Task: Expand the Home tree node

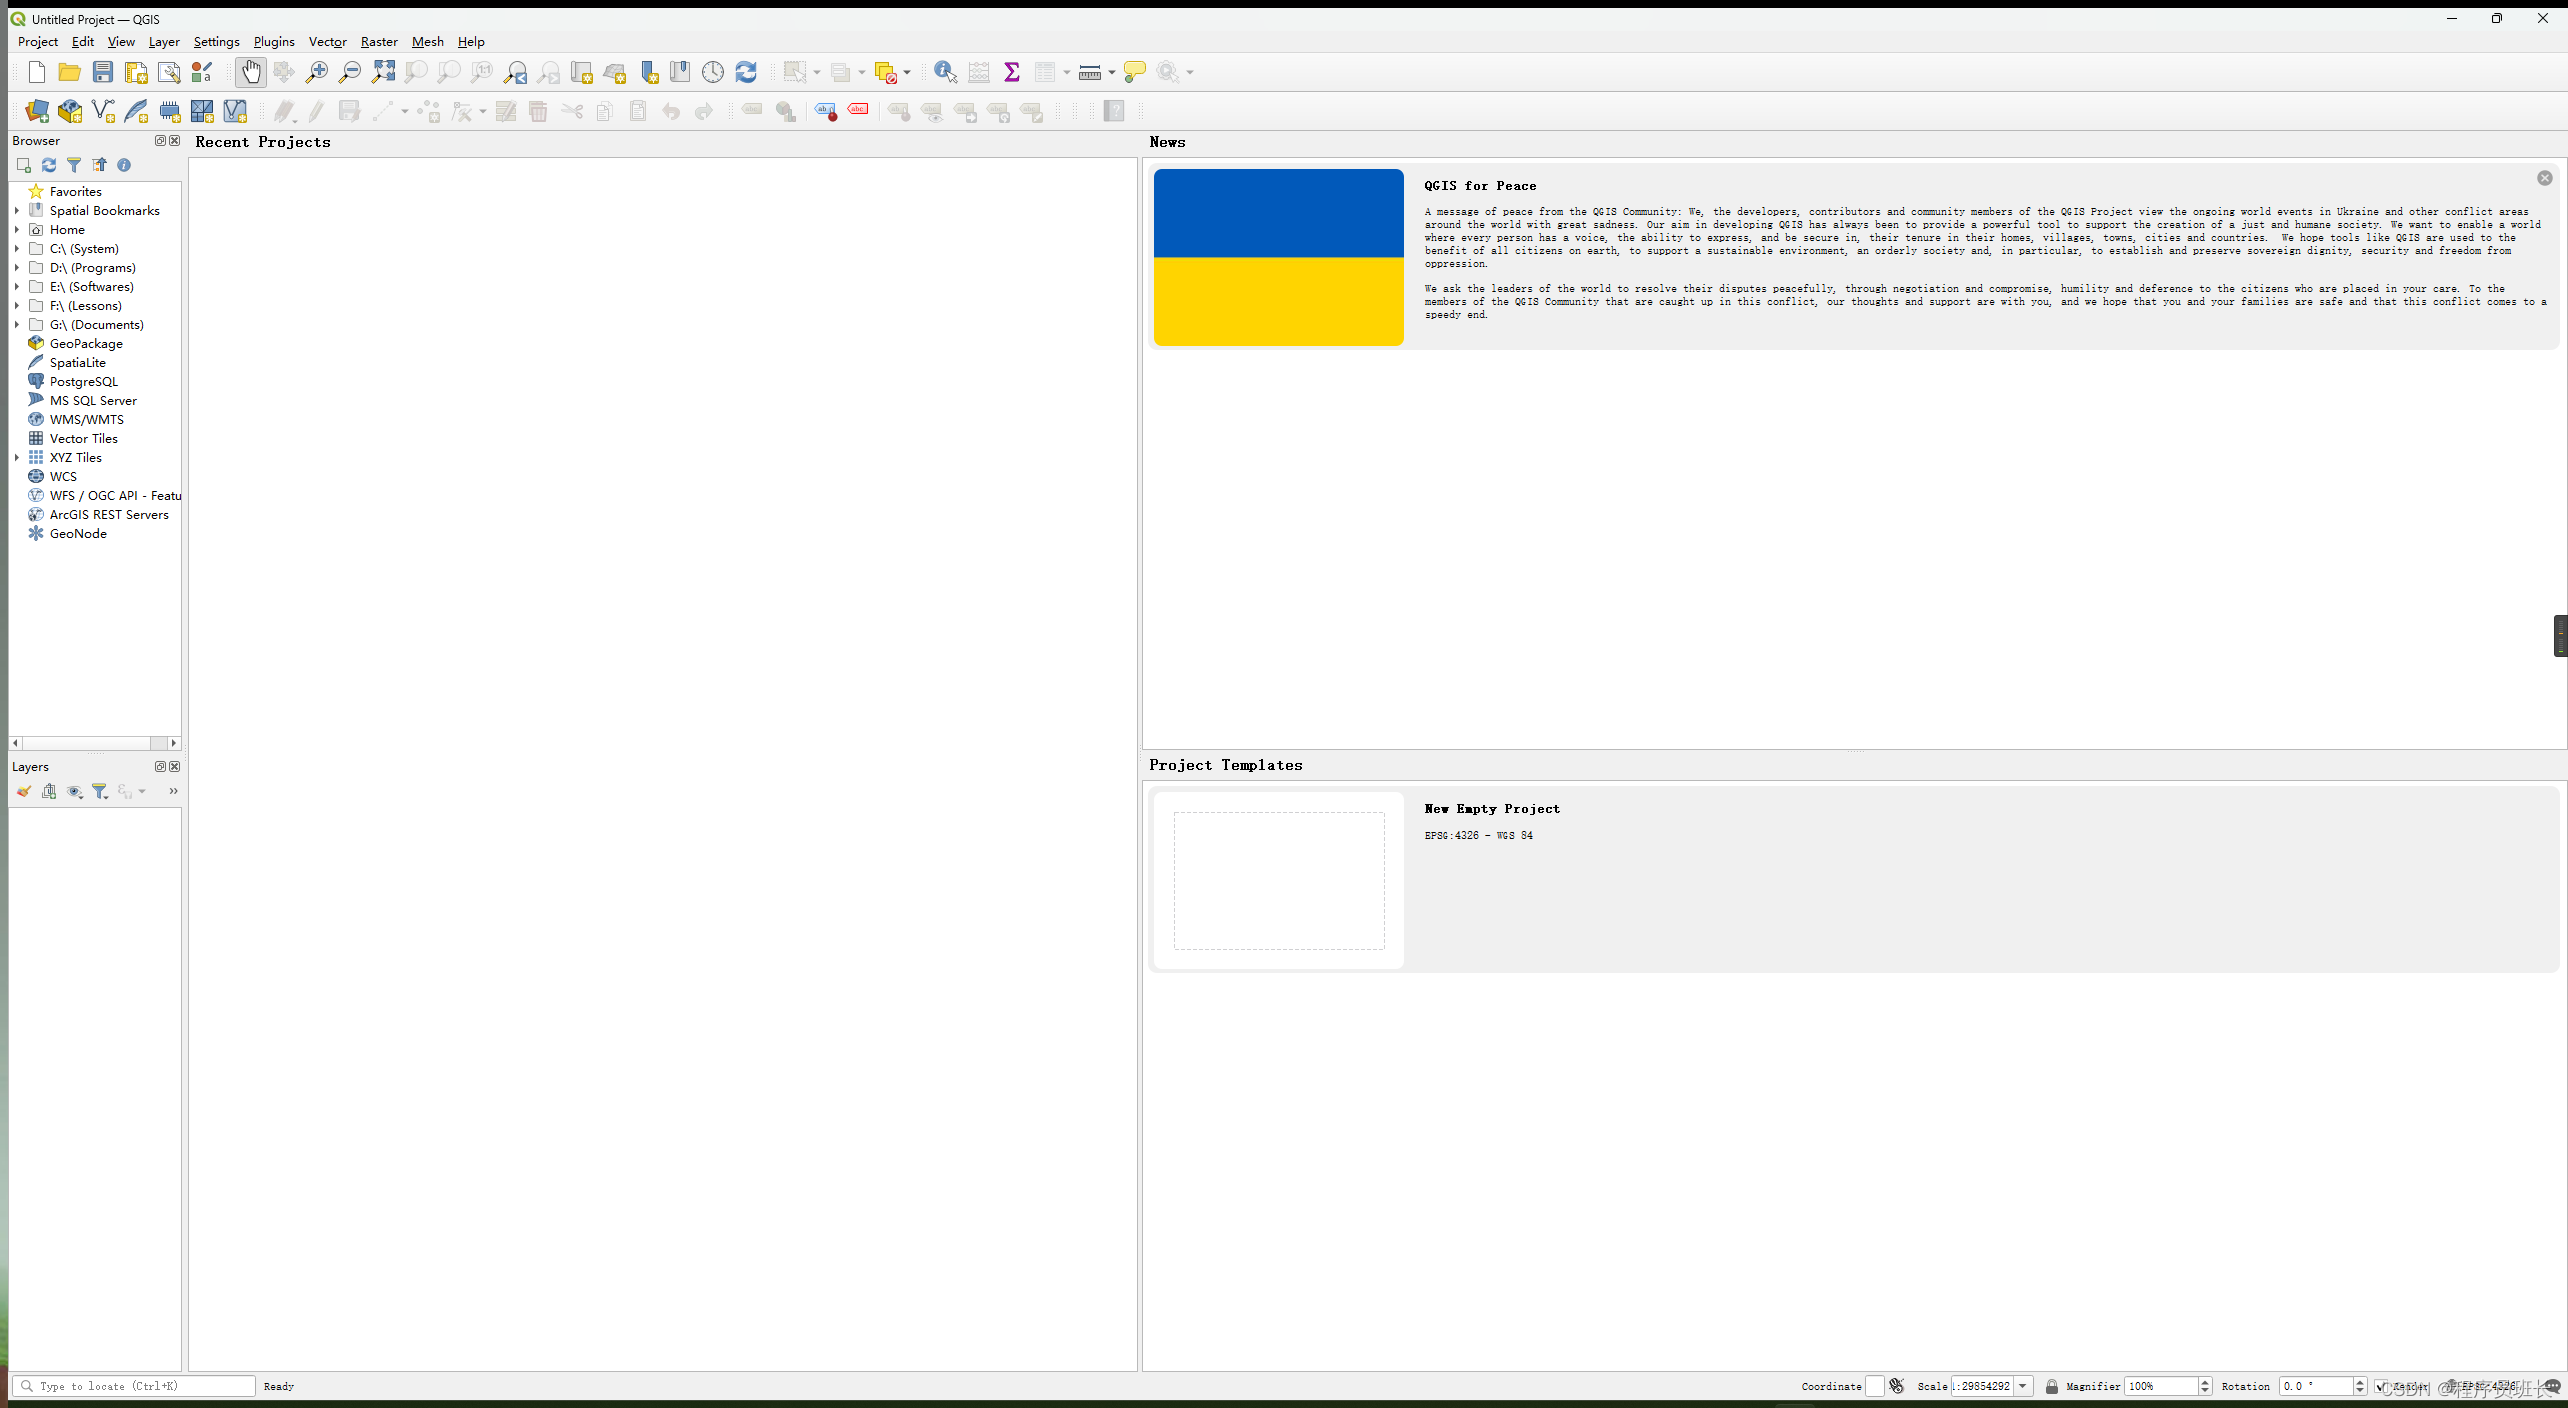Action: (17, 229)
